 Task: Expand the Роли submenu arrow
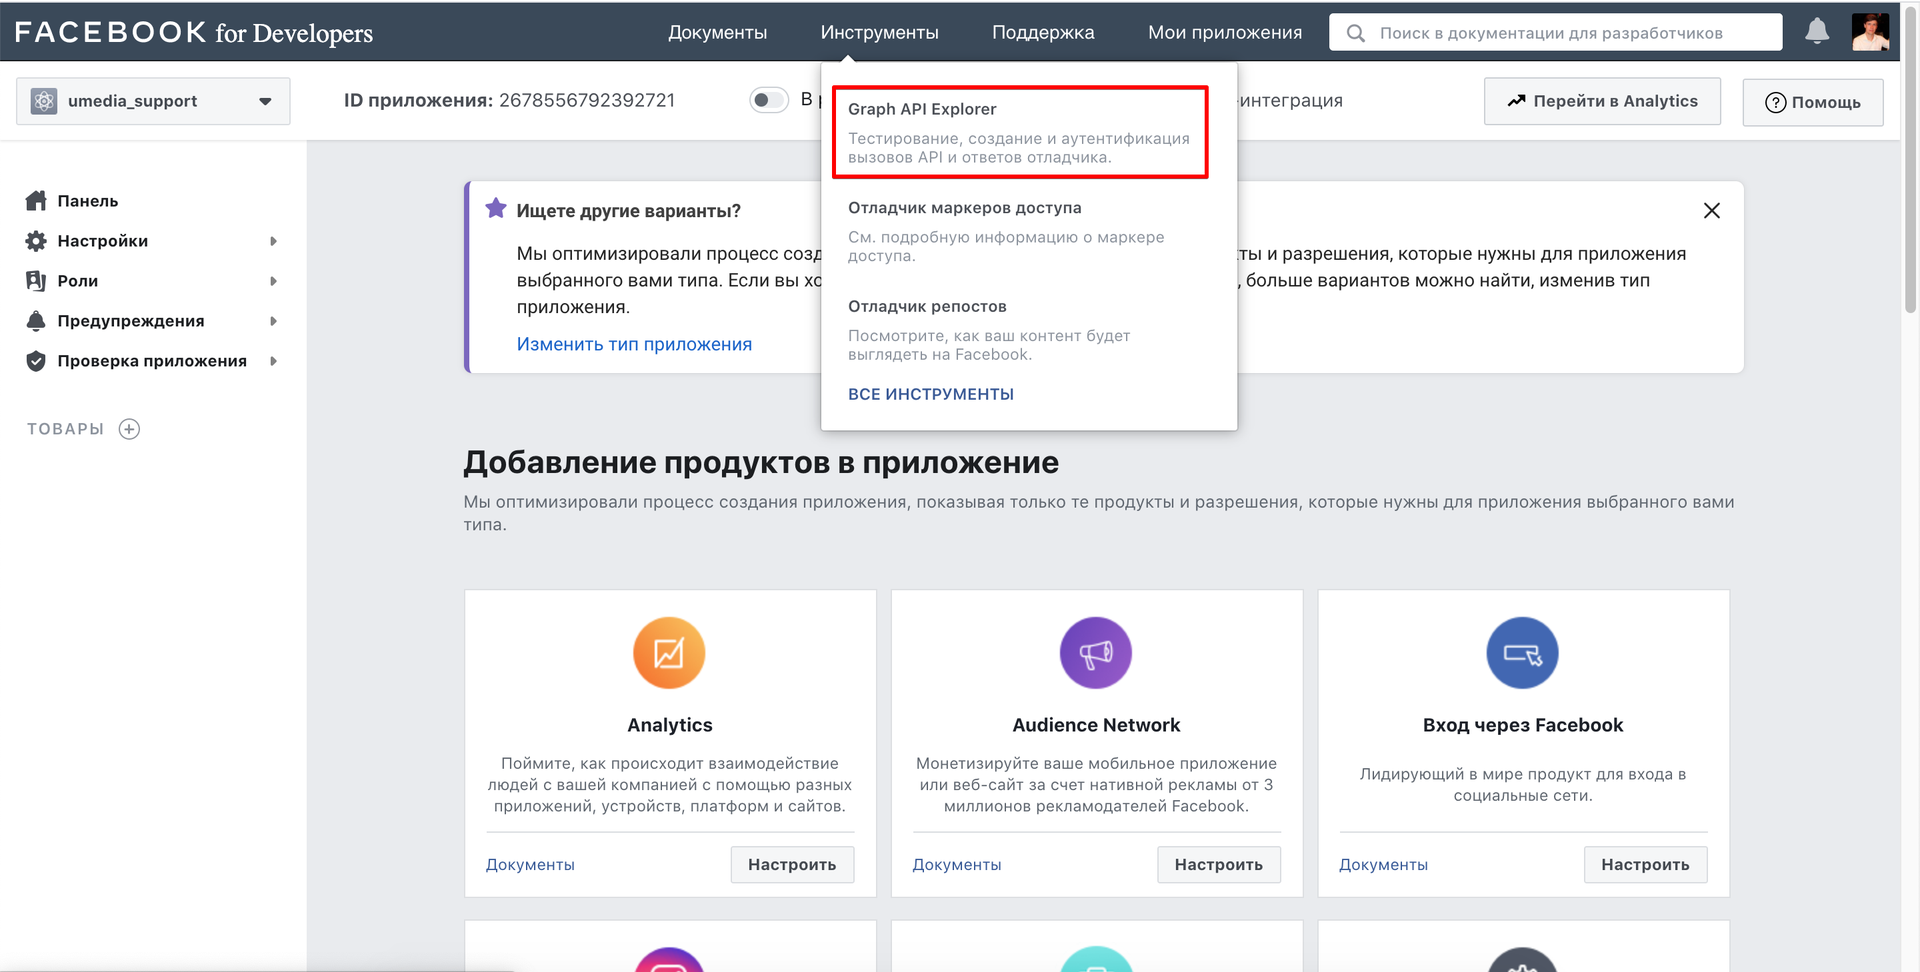pos(273,281)
